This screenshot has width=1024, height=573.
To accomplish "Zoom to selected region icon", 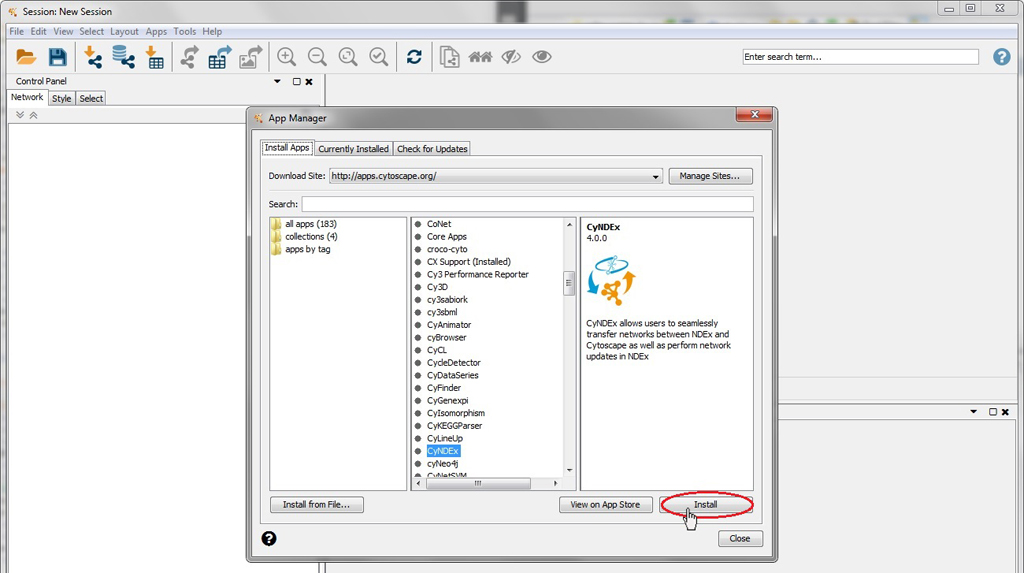I will click(378, 57).
